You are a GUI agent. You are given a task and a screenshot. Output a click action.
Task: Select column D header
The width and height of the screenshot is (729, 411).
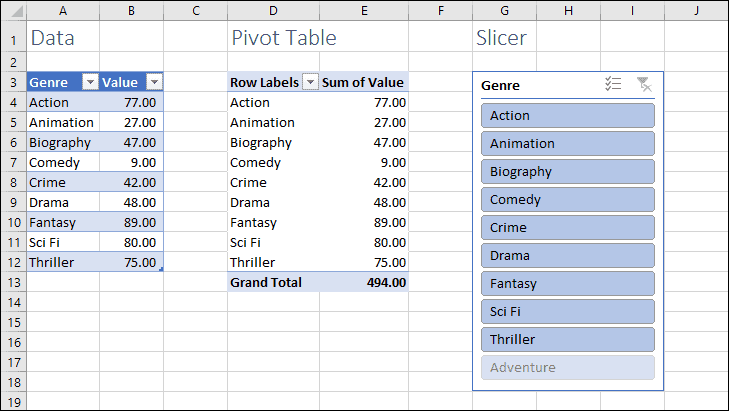[273, 10]
